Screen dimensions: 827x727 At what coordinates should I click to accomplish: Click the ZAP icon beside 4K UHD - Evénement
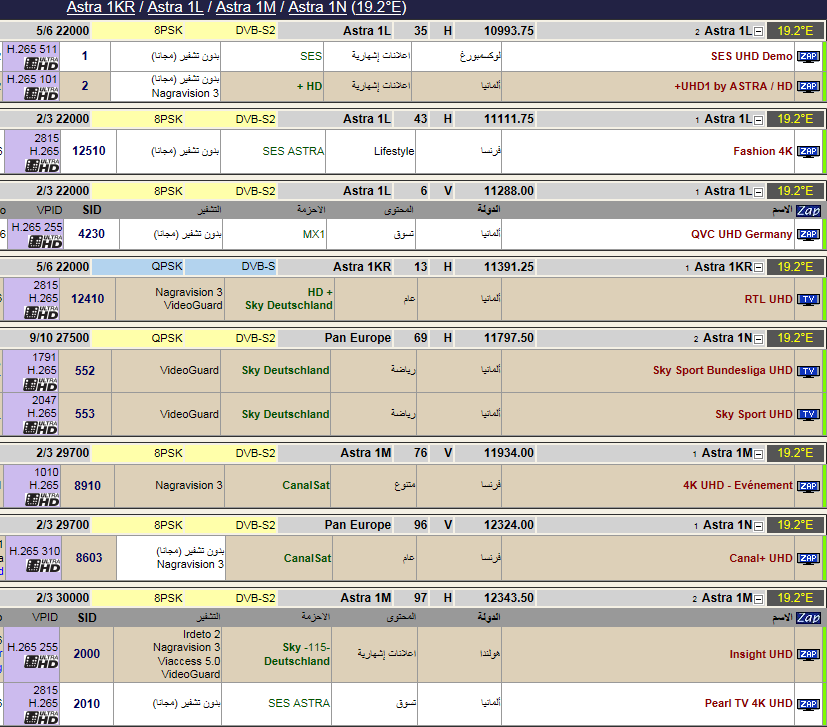tap(807, 486)
